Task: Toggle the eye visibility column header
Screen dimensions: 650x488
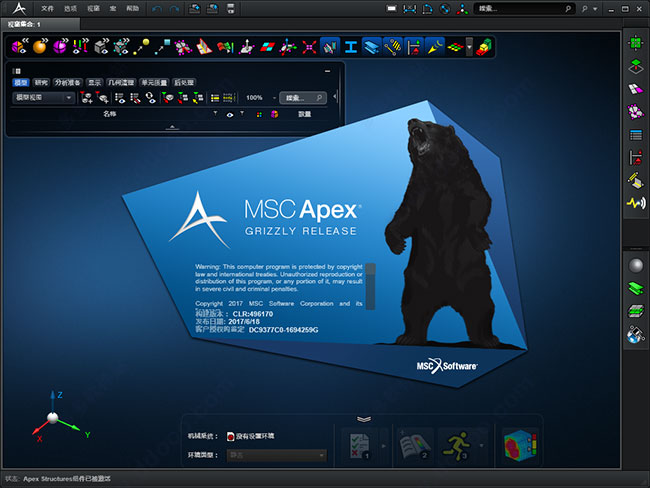Action: click(230, 114)
